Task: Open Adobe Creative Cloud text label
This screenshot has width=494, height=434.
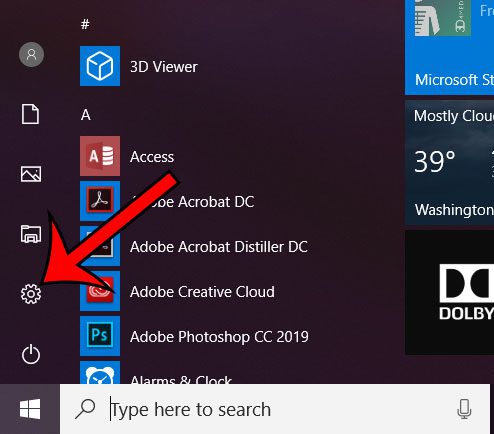Action: [202, 292]
